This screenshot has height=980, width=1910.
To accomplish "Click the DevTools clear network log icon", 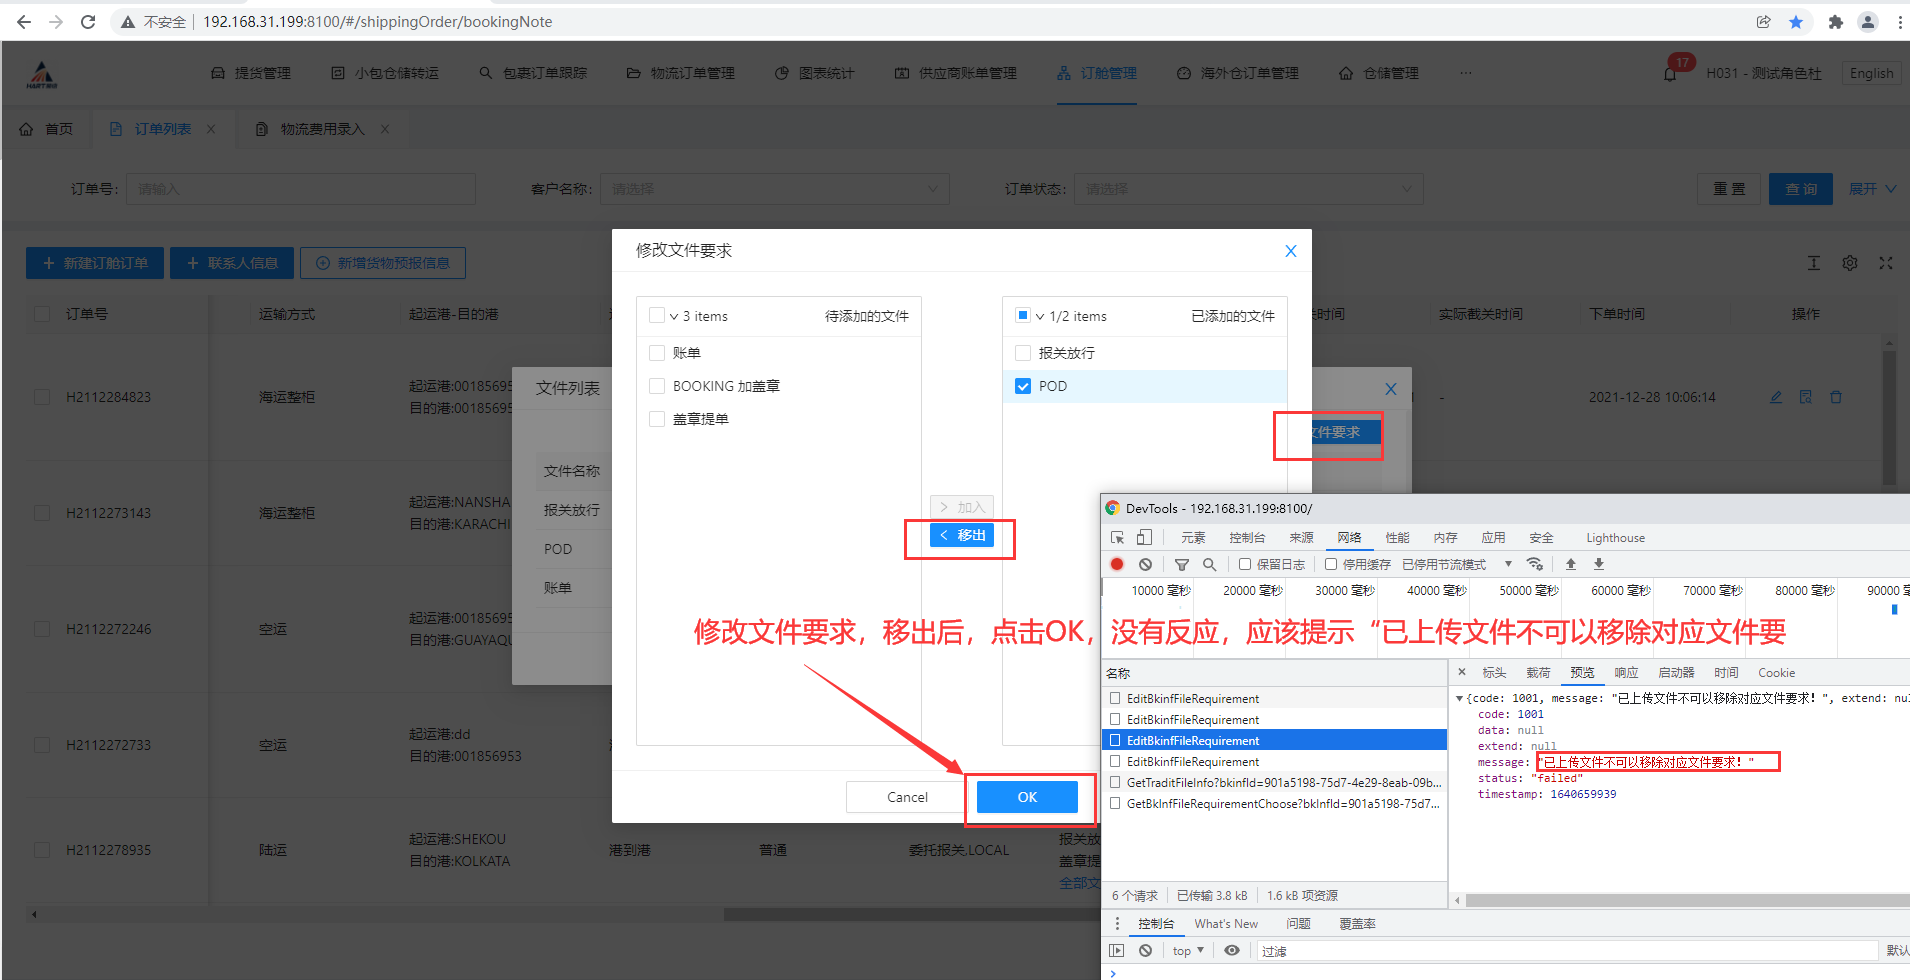I will (x=1145, y=564).
